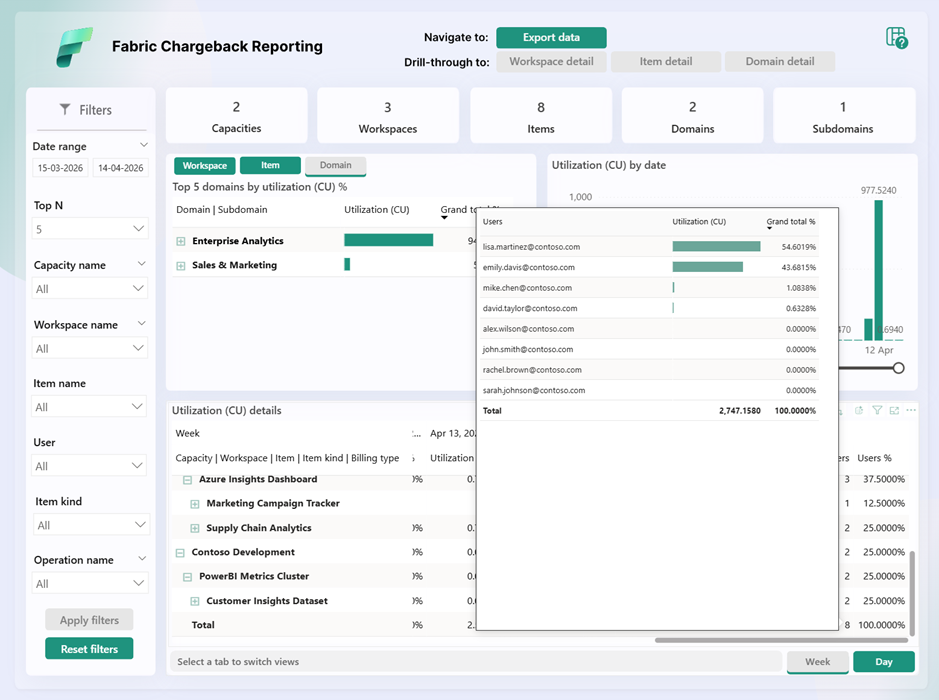Switch to the Domain tab
Image resolution: width=939 pixels, height=700 pixels.
pos(335,165)
